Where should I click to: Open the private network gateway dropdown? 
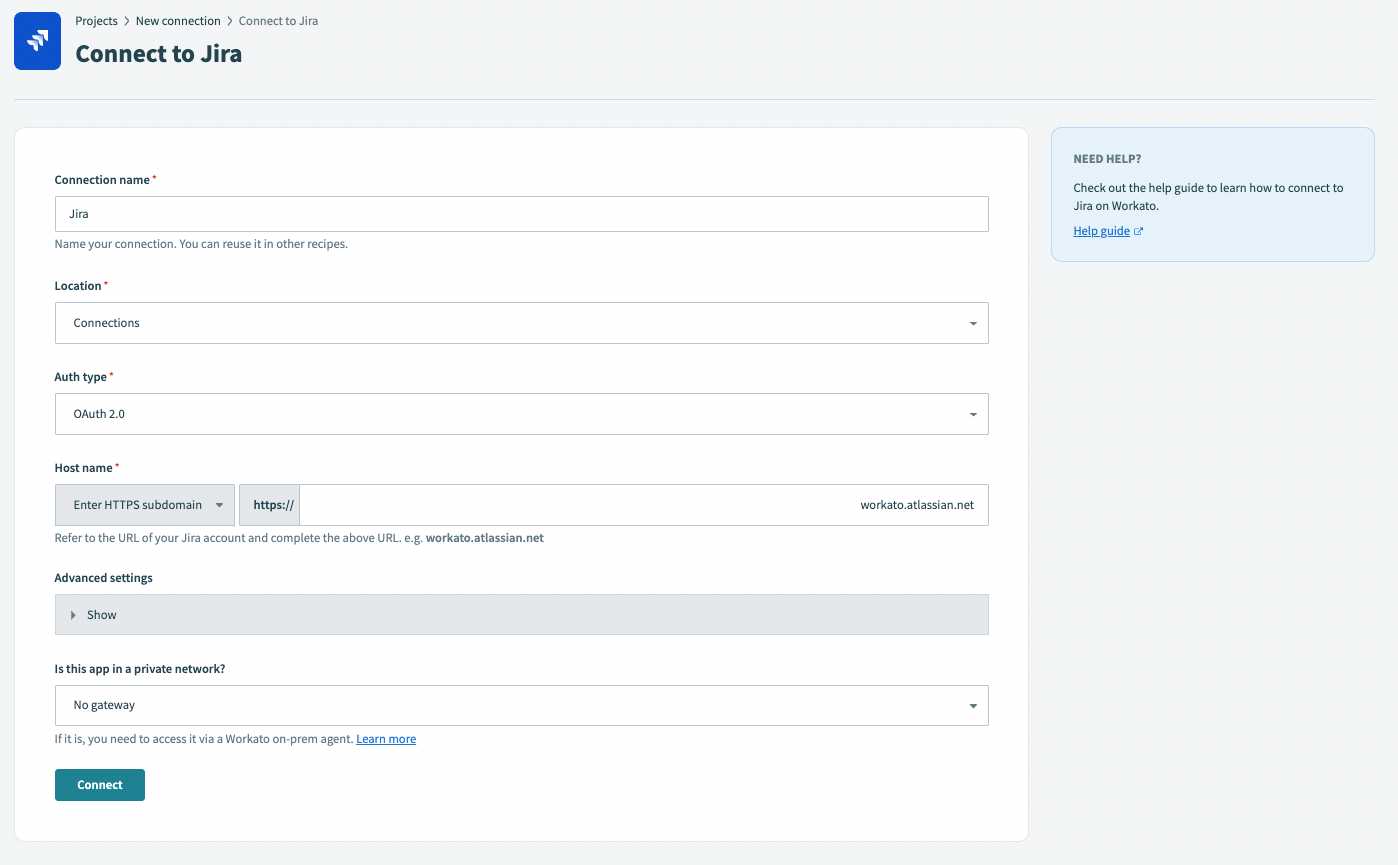(x=520, y=705)
